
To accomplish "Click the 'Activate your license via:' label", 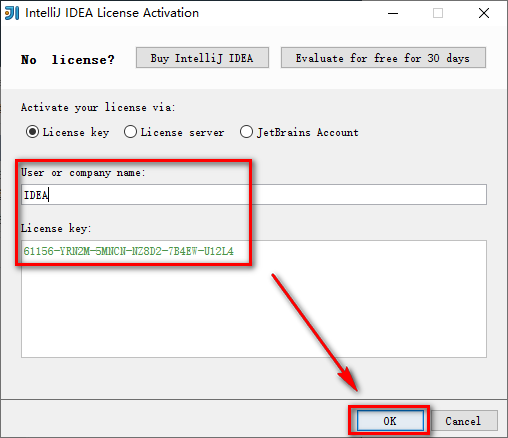I will click(x=98, y=107).
